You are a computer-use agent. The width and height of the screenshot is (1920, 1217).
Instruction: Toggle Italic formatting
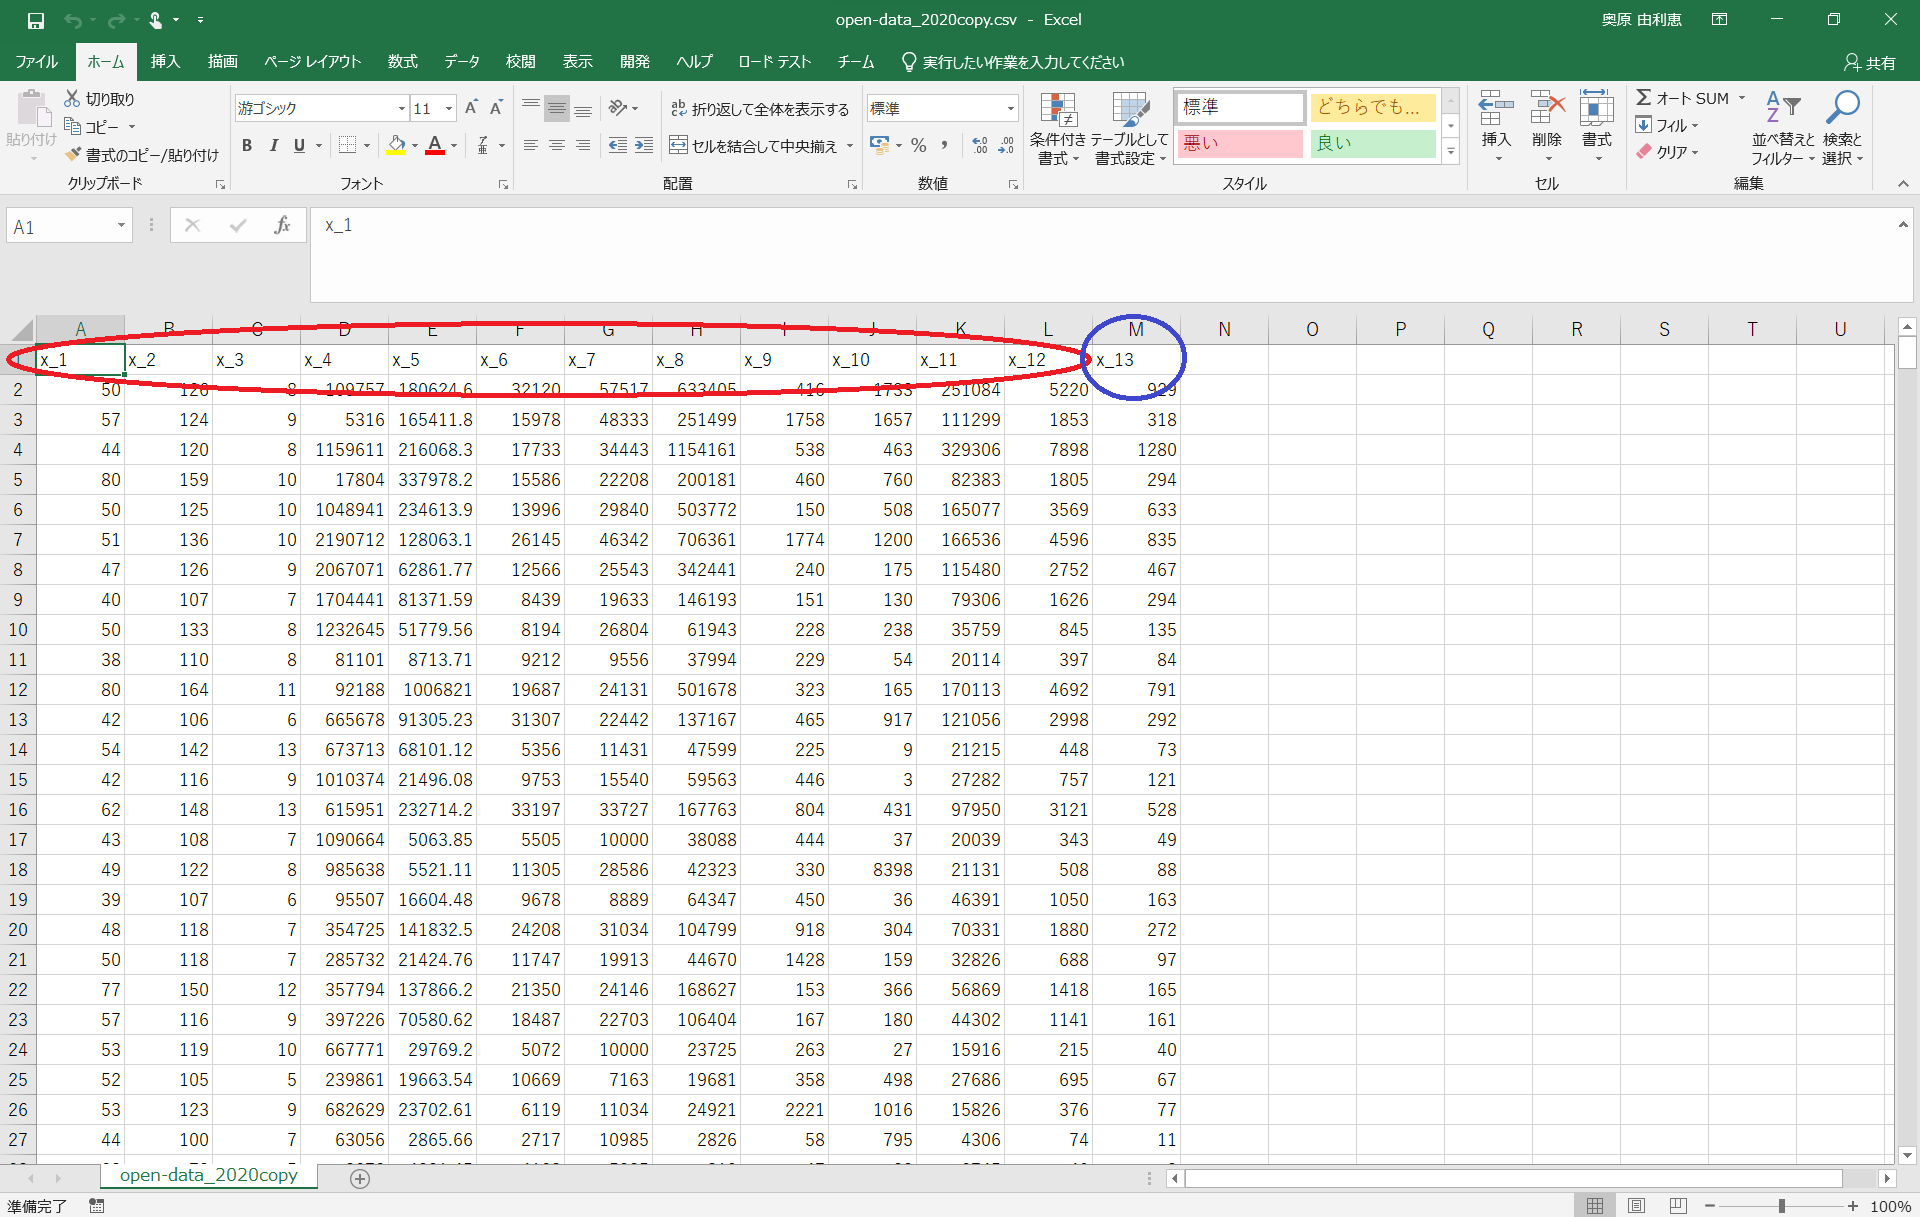coord(273,146)
